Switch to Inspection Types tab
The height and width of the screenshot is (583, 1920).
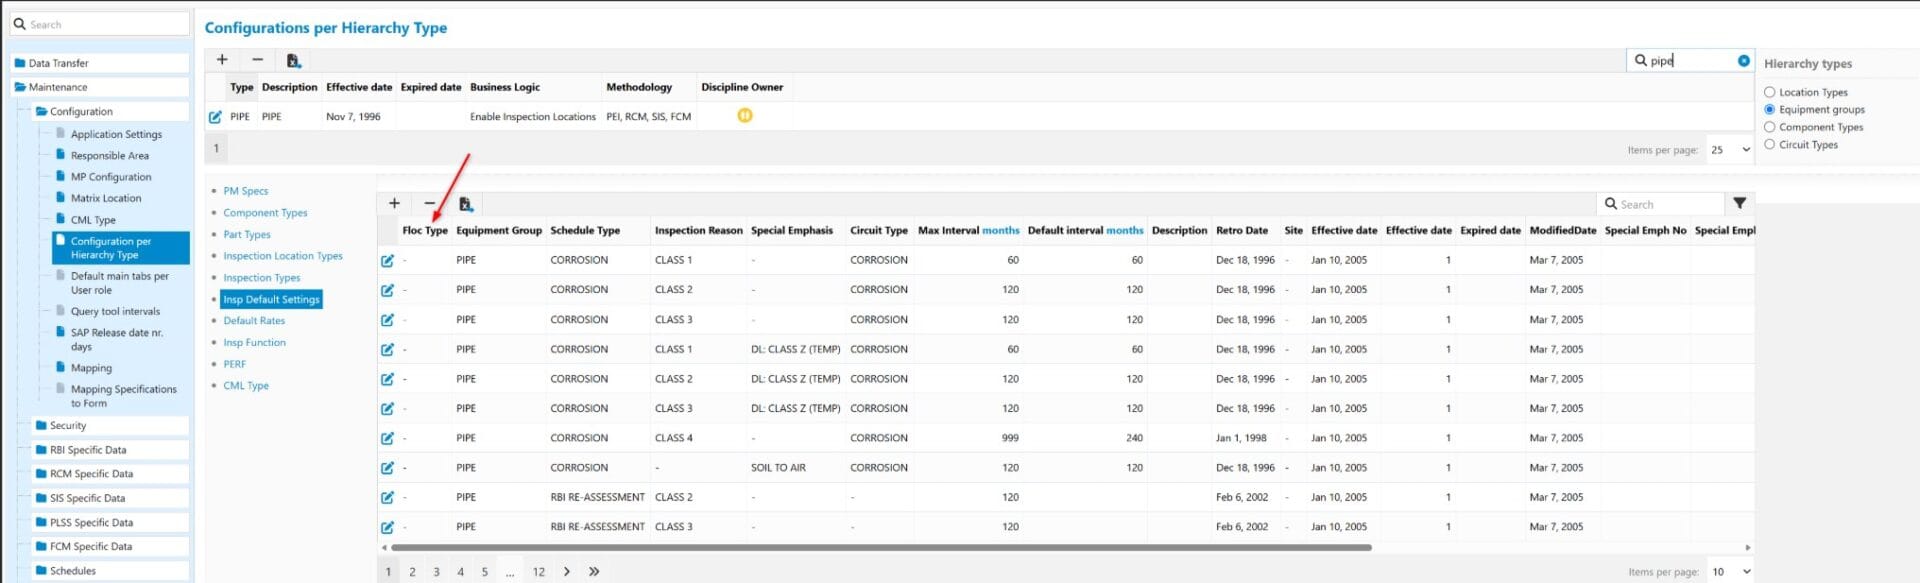point(262,278)
